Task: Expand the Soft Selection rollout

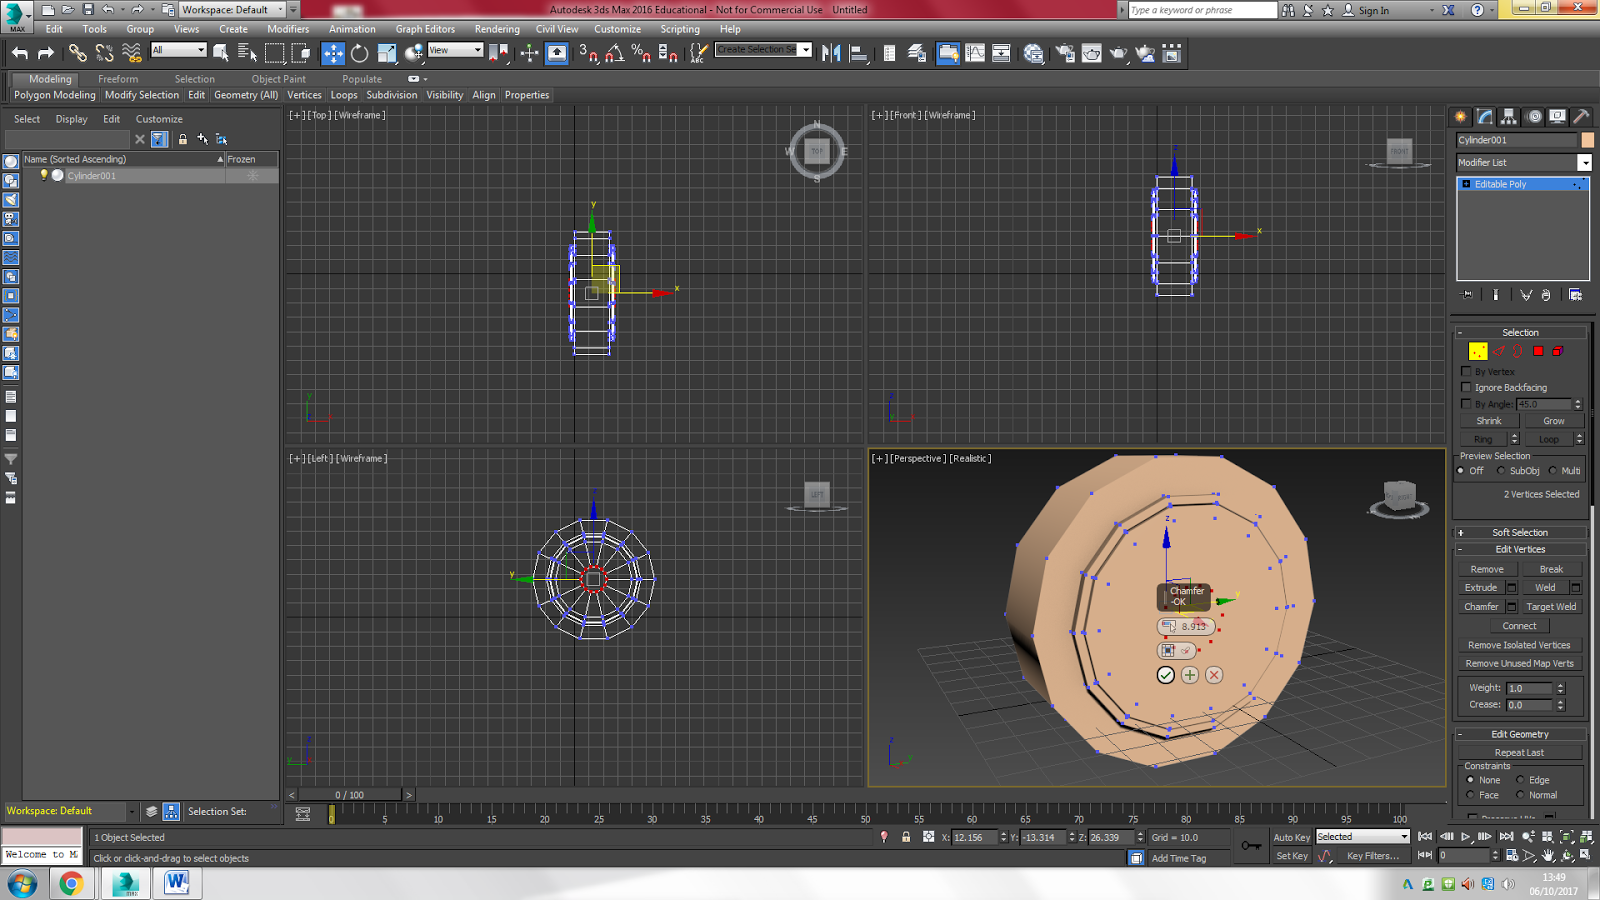Action: 1520,532
